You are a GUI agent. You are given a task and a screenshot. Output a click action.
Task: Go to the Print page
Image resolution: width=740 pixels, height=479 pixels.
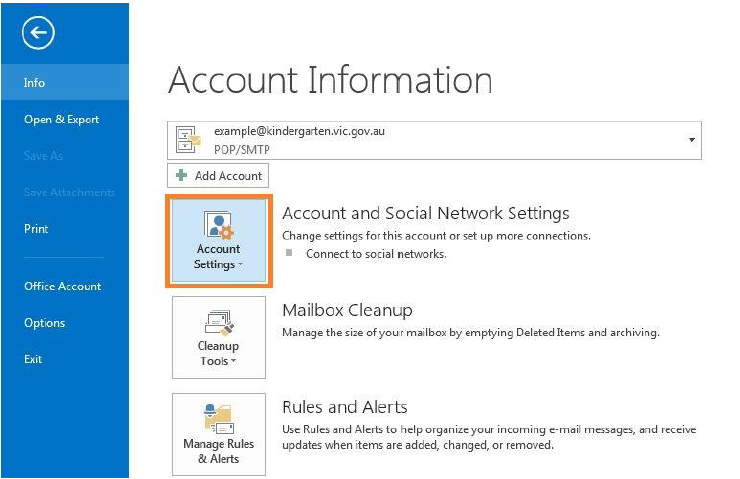[36, 229]
